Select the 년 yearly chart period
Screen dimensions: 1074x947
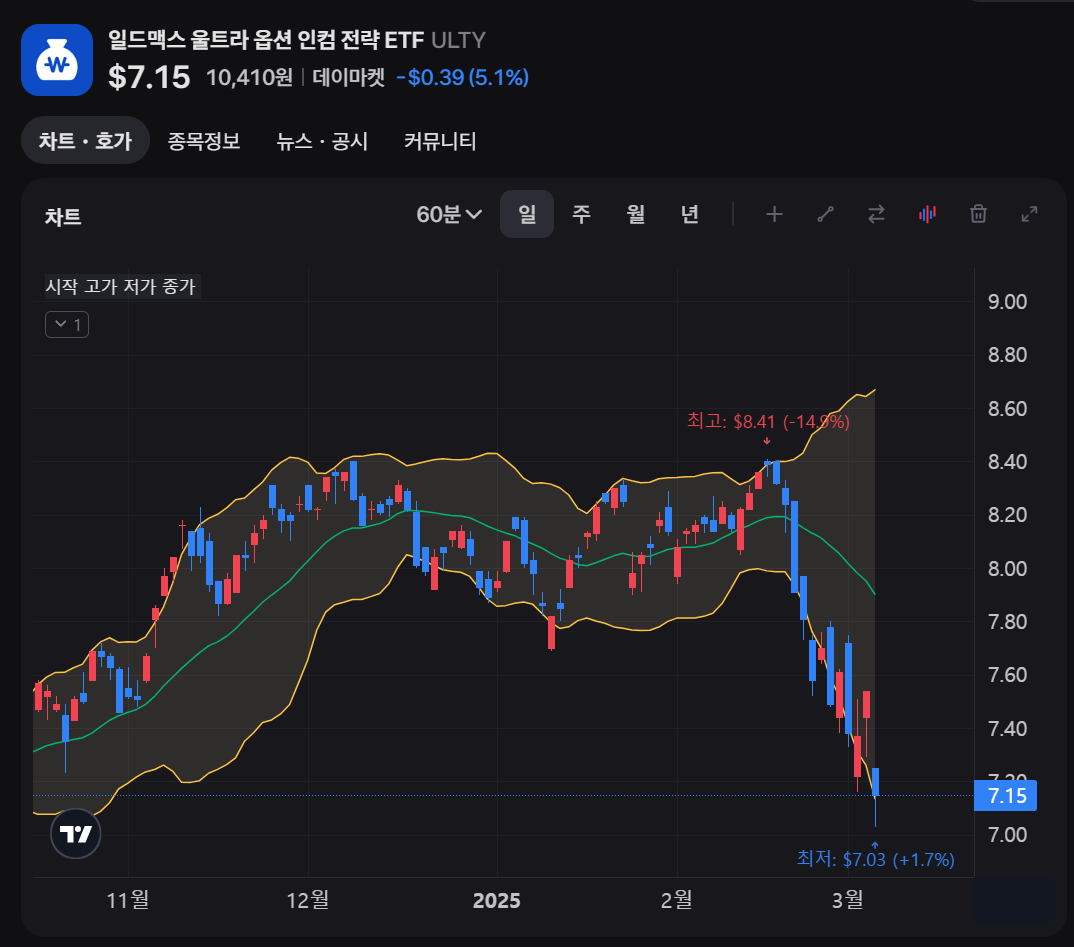[x=690, y=214]
